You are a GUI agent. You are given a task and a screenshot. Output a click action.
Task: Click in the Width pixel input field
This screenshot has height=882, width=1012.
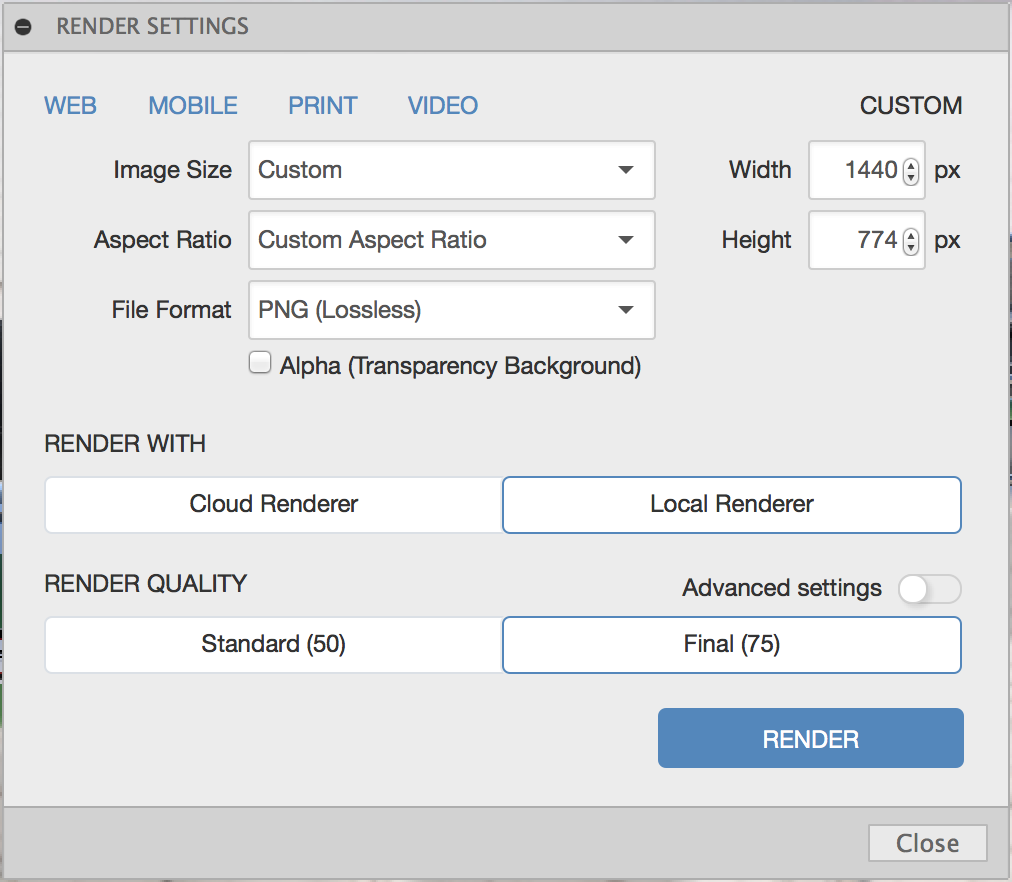coord(856,170)
